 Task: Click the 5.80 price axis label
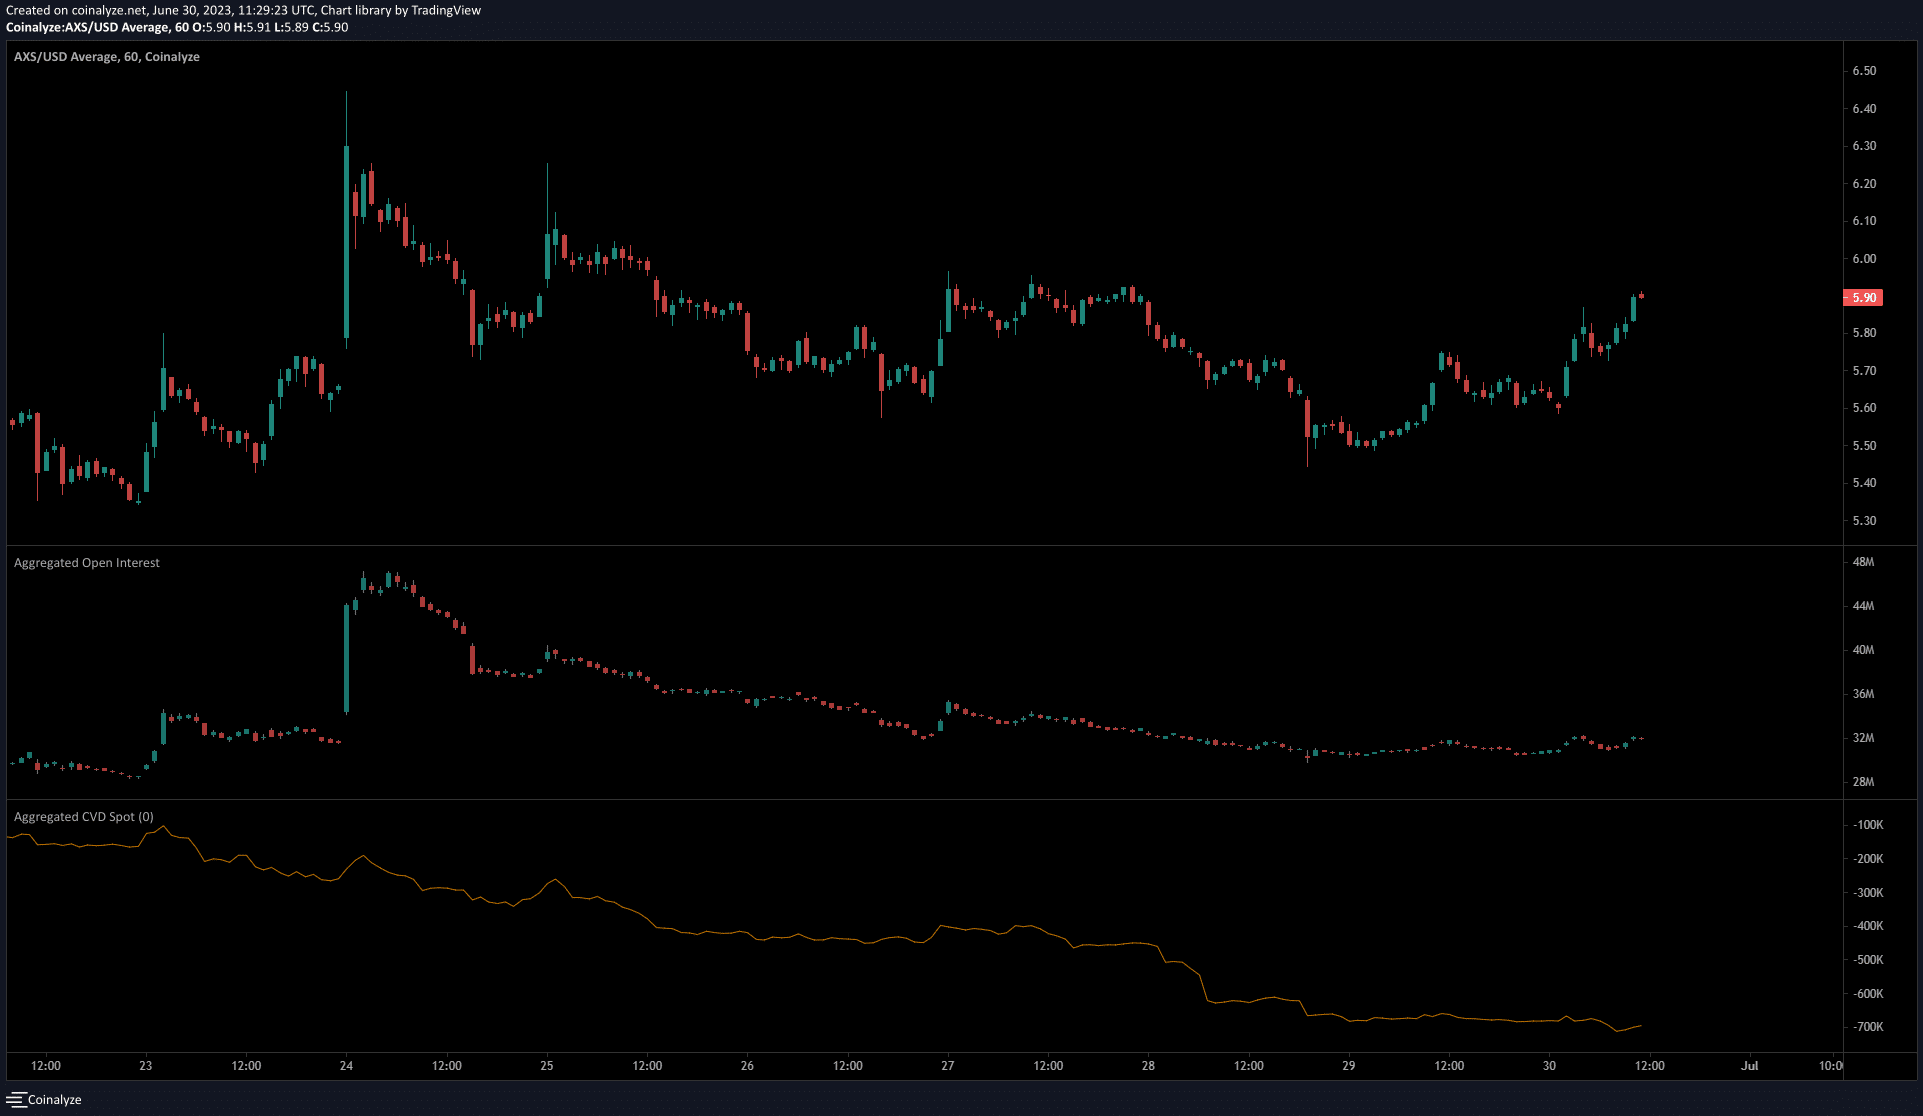(x=1864, y=333)
